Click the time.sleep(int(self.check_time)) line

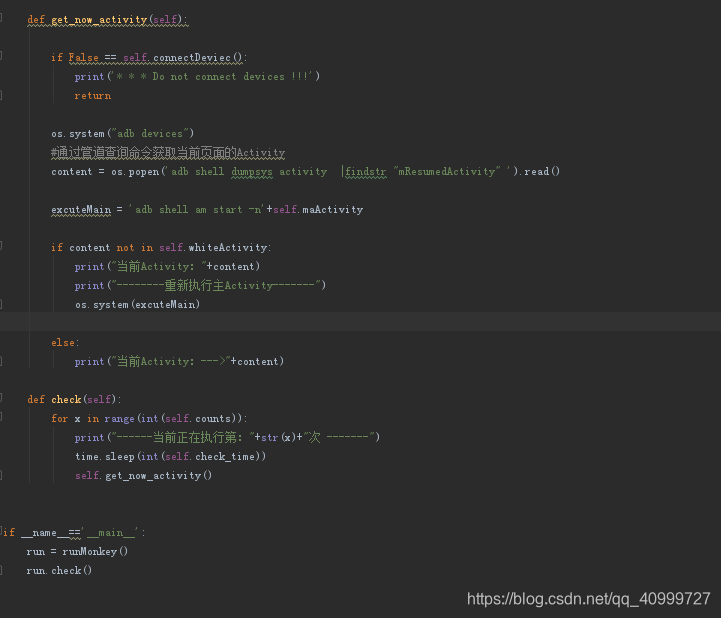tap(170, 457)
